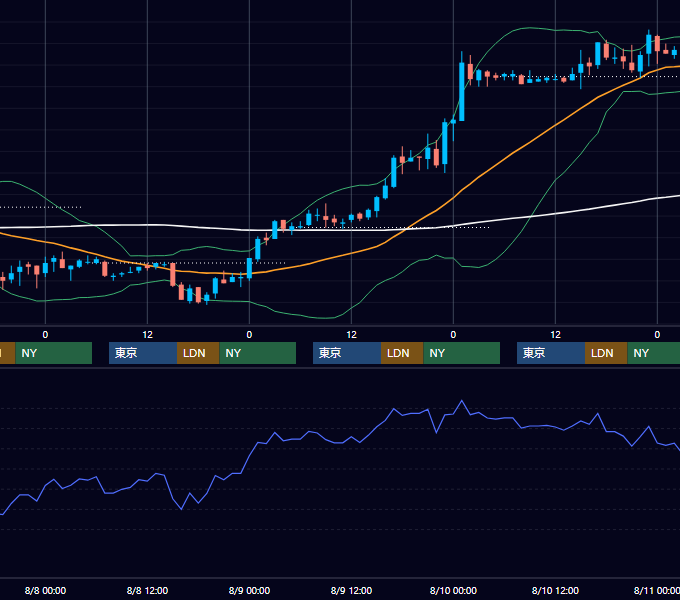Image resolution: width=680 pixels, height=600 pixels.
Task: Select the NY session block spanning 8/9 00:00
Action: (x=258, y=353)
